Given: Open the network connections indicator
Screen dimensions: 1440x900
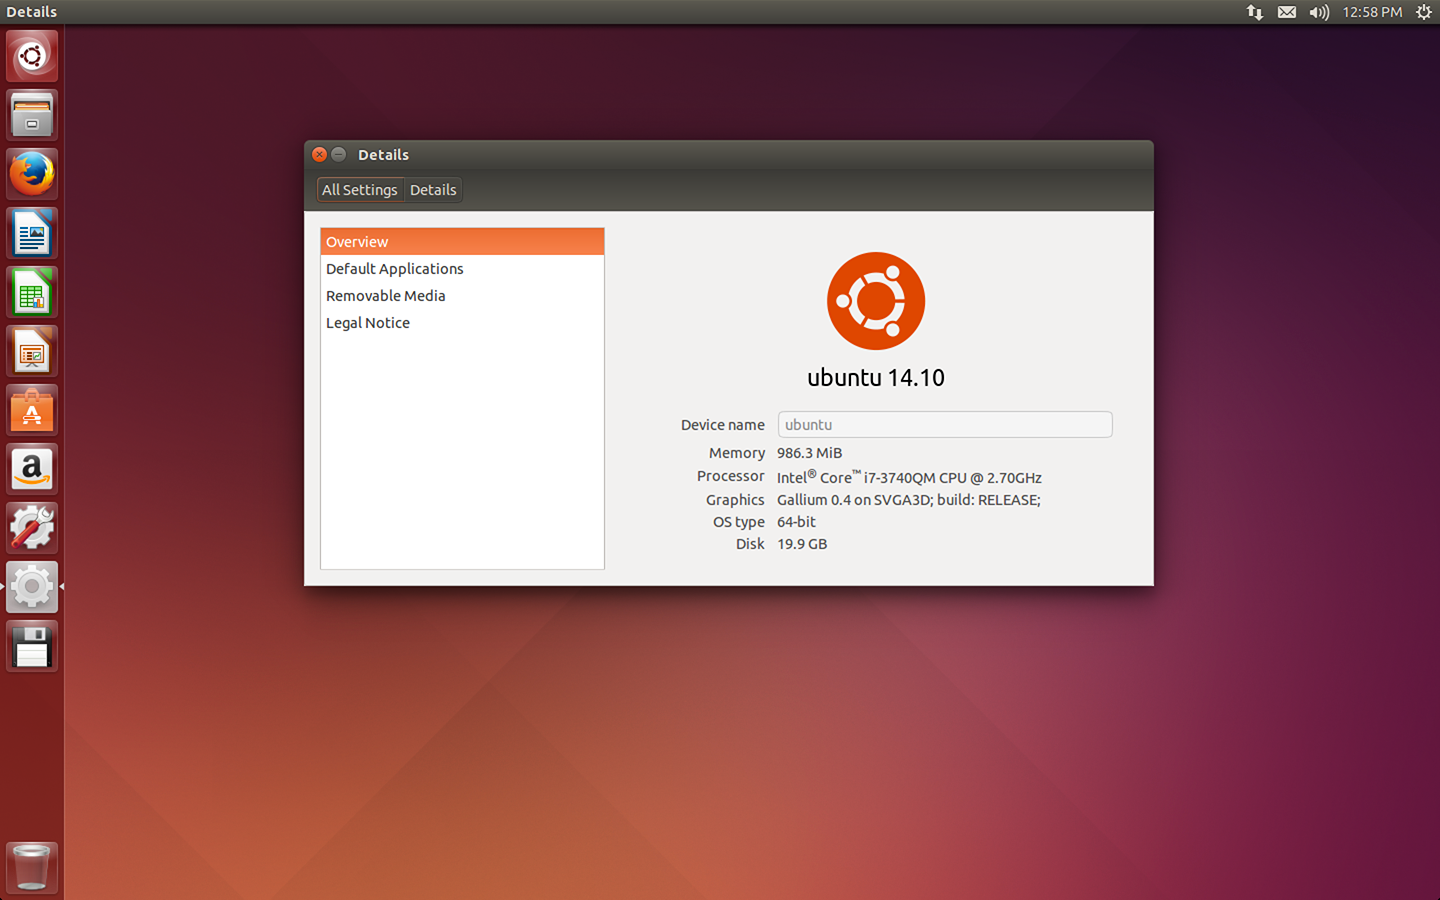Looking at the screenshot, I should pos(1254,12).
